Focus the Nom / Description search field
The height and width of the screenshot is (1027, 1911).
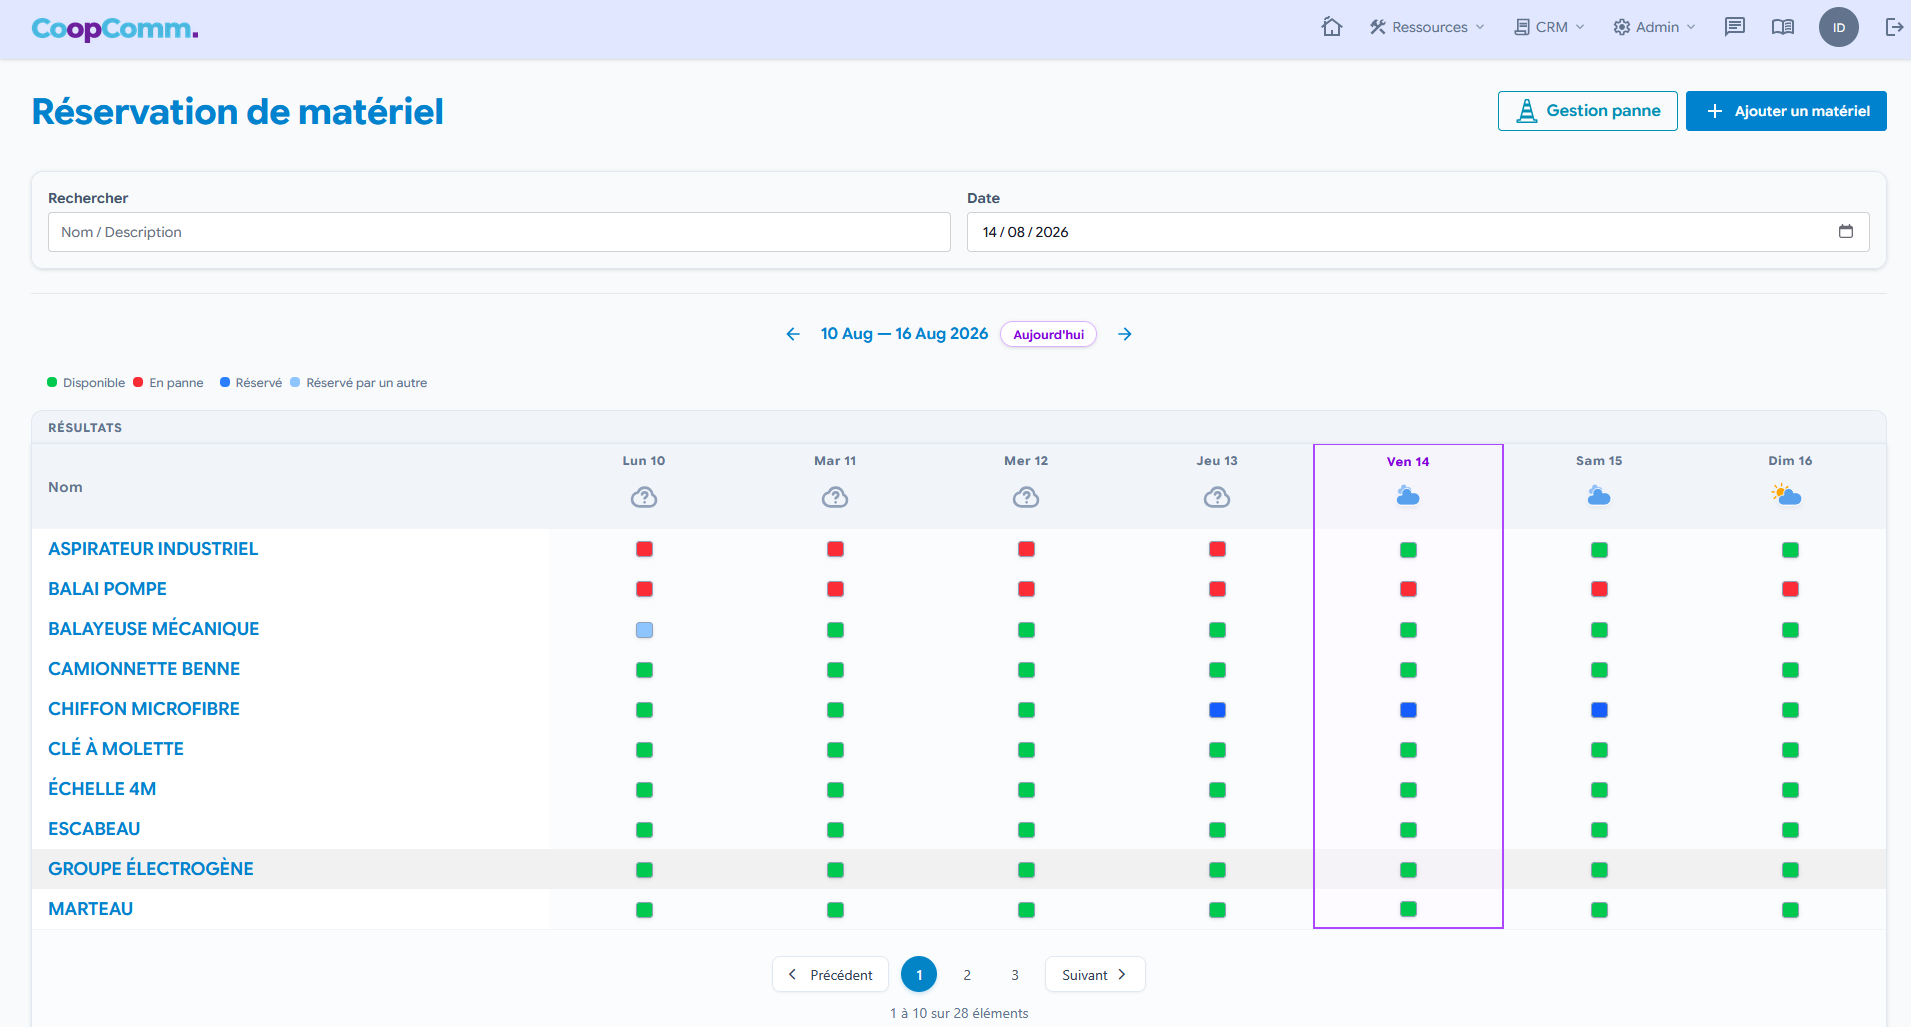click(x=499, y=232)
